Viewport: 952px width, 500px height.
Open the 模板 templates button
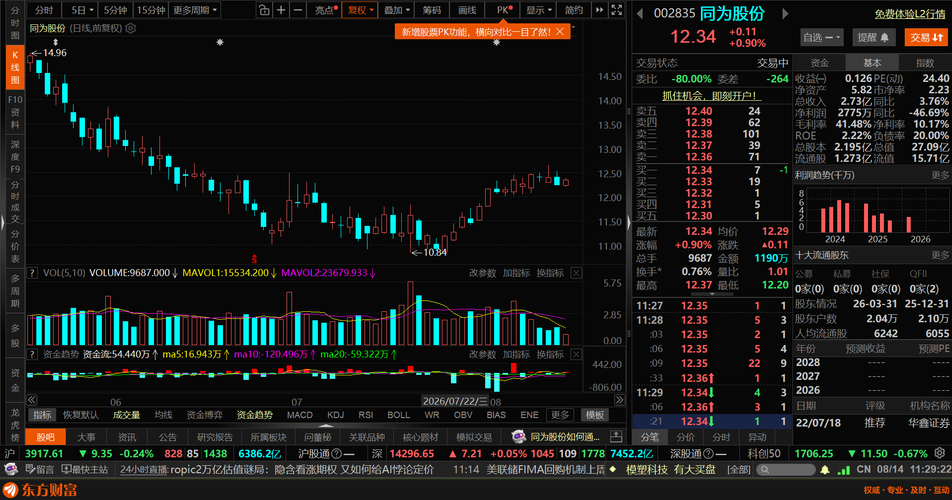tap(594, 415)
